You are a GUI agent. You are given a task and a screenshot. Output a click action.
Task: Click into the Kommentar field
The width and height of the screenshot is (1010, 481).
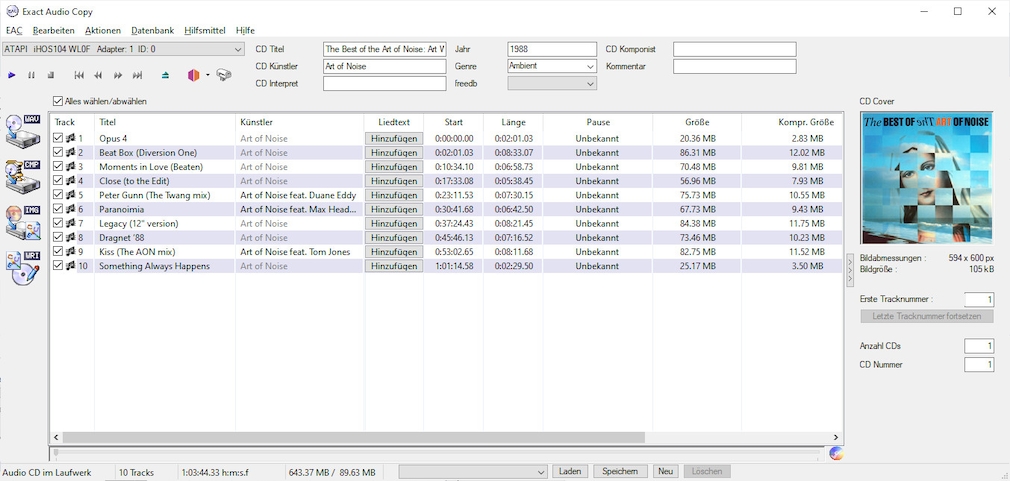735,66
